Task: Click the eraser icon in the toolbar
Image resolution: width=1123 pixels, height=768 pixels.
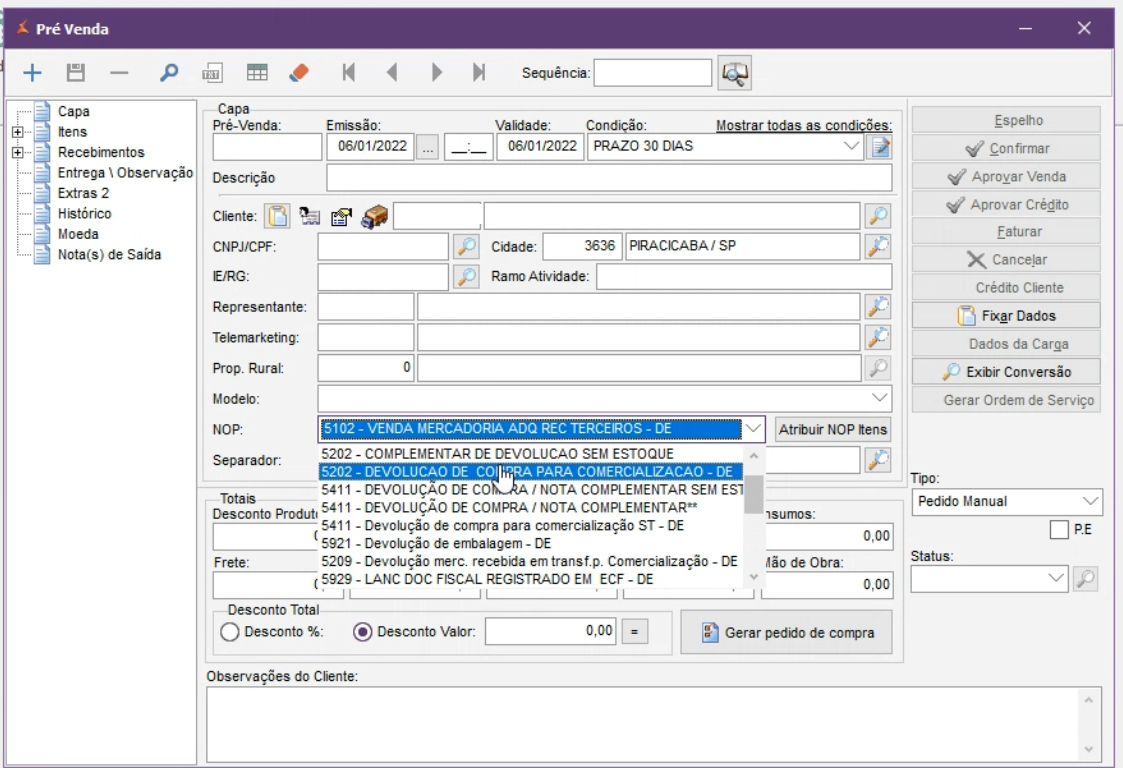Action: click(299, 72)
